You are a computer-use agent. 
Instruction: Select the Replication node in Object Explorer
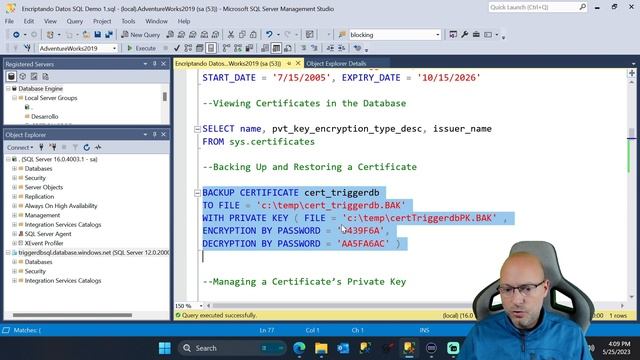[x=39, y=197]
